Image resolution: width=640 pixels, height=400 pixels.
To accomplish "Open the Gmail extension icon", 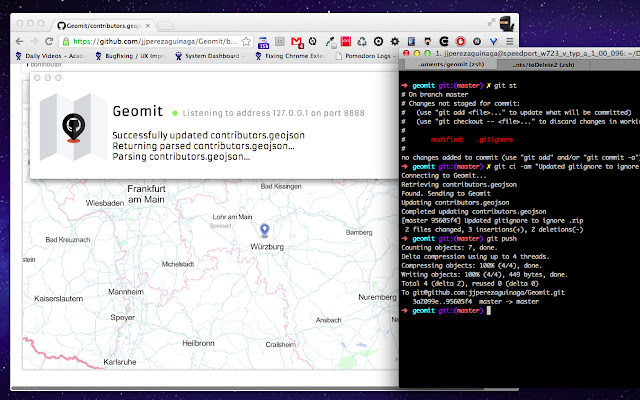I will (297, 42).
